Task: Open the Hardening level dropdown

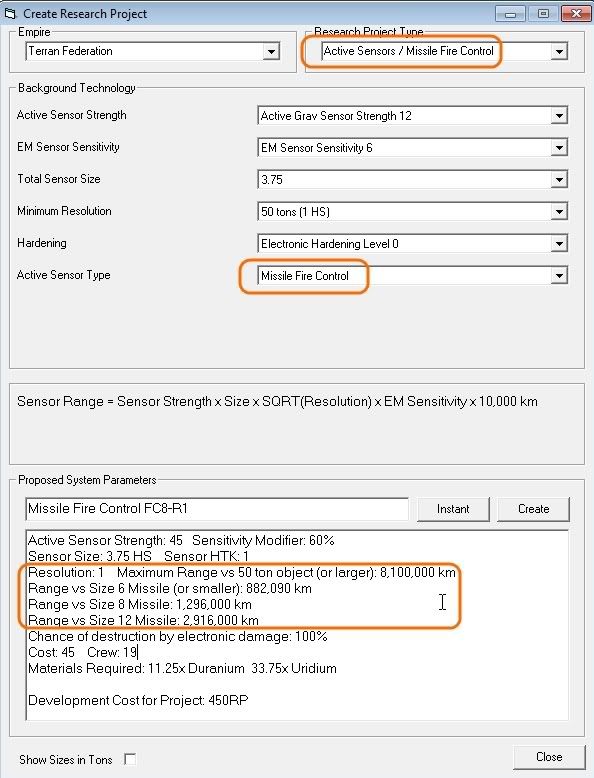Action: 559,243
